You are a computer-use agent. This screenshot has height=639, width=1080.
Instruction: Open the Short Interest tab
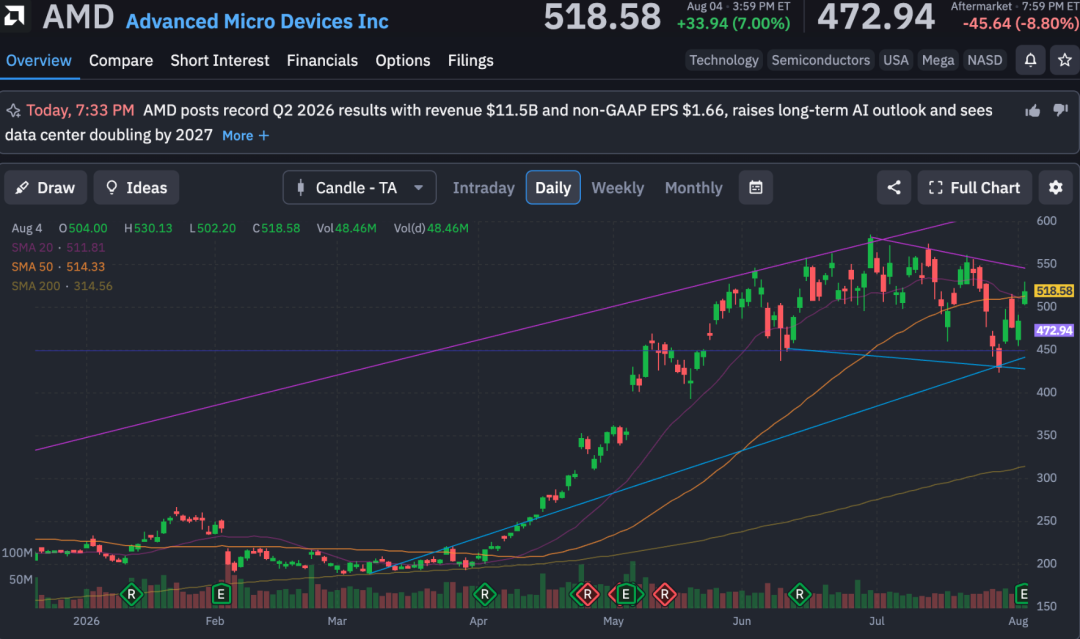[220, 61]
